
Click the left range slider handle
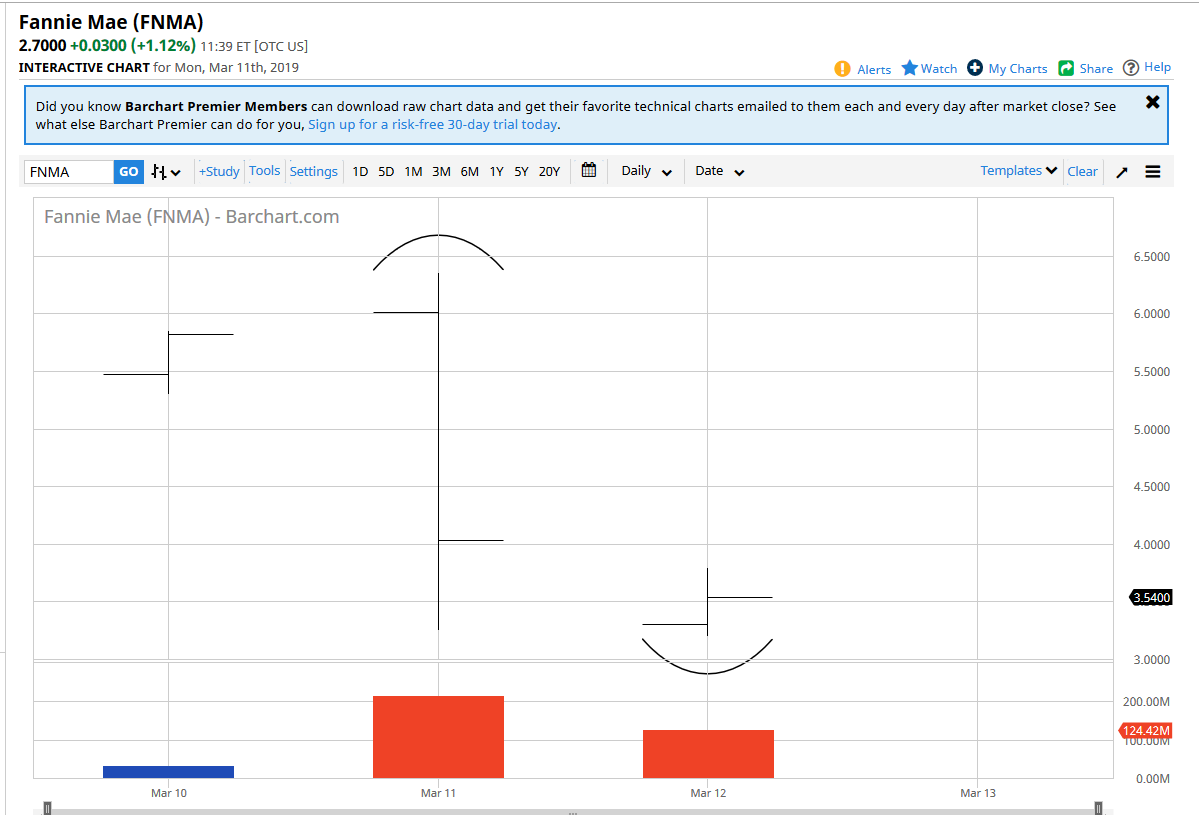point(47,808)
